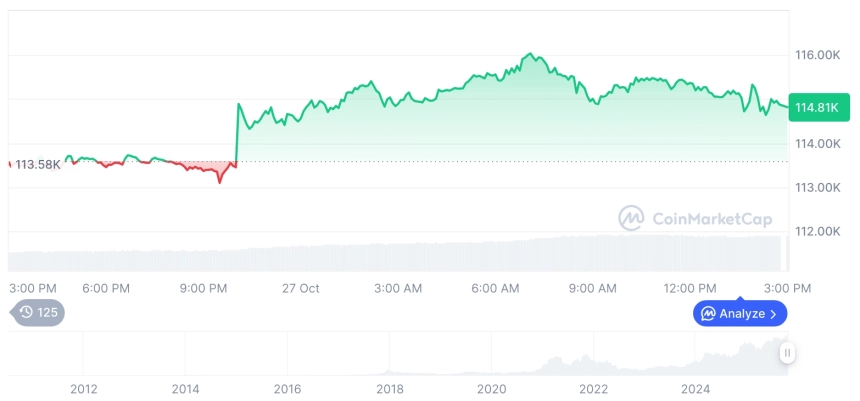Screen dimensions: 860x401
Task: Click the chevron arrow on the Analyze button
Action: (x=774, y=314)
